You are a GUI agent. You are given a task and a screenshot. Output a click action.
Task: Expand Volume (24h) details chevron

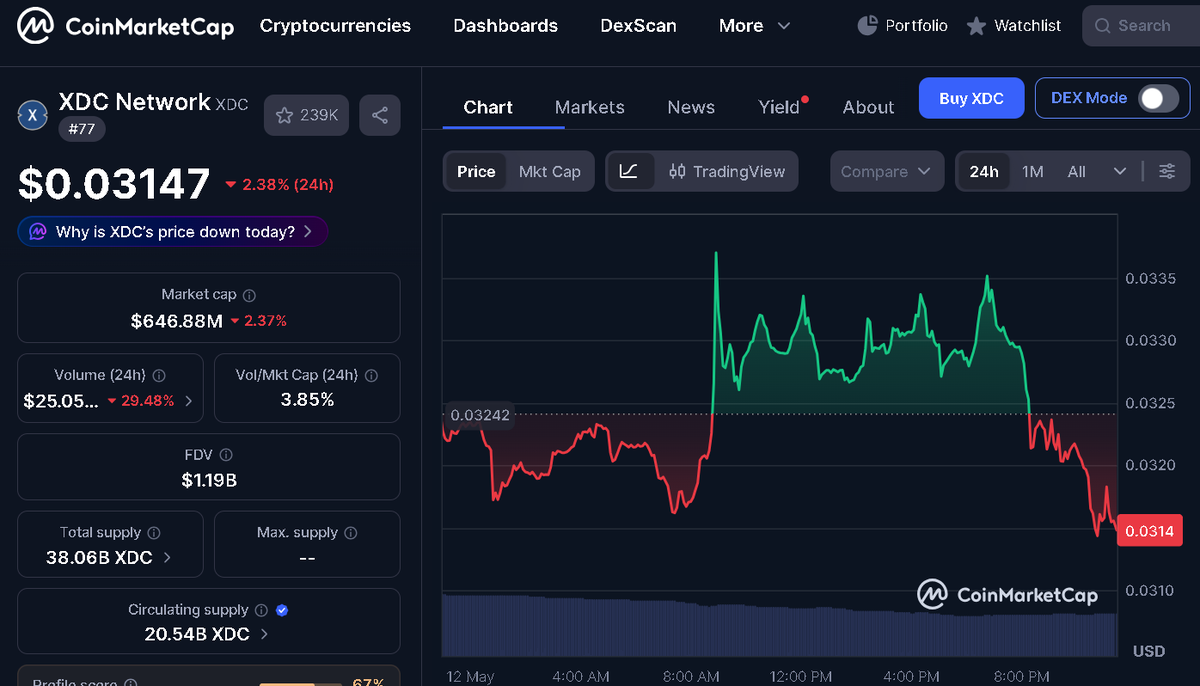(189, 401)
